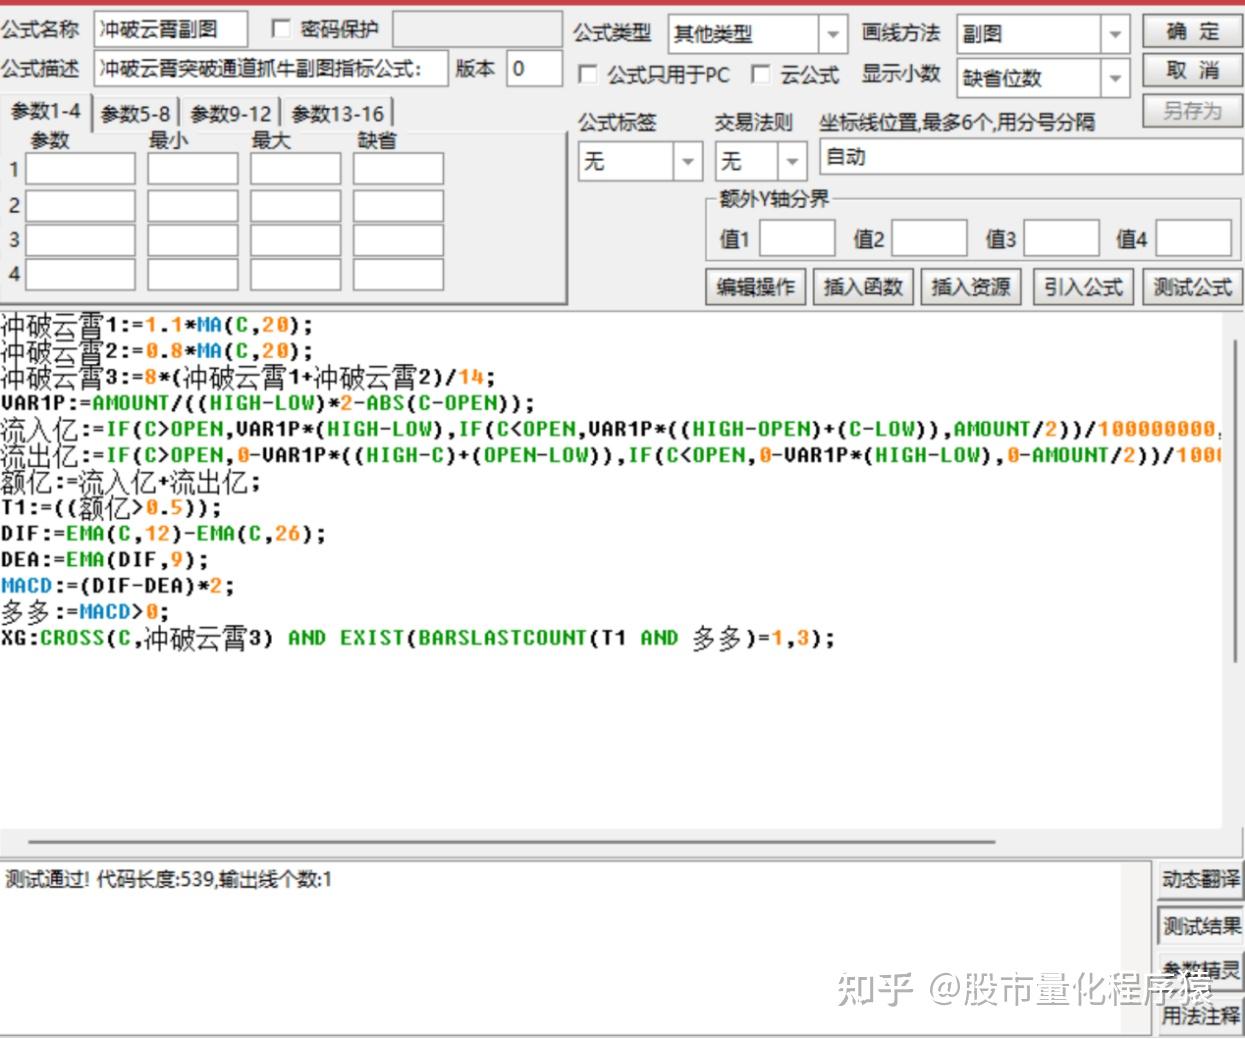The width and height of the screenshot is (1245, 1039).
Task: Click the 冲破云霄3 definition line
Action: pos(248,377)
